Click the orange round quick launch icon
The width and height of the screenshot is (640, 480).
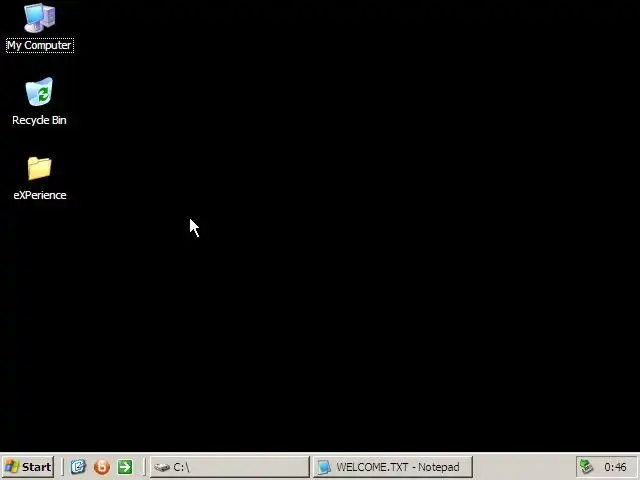[102, 467]
